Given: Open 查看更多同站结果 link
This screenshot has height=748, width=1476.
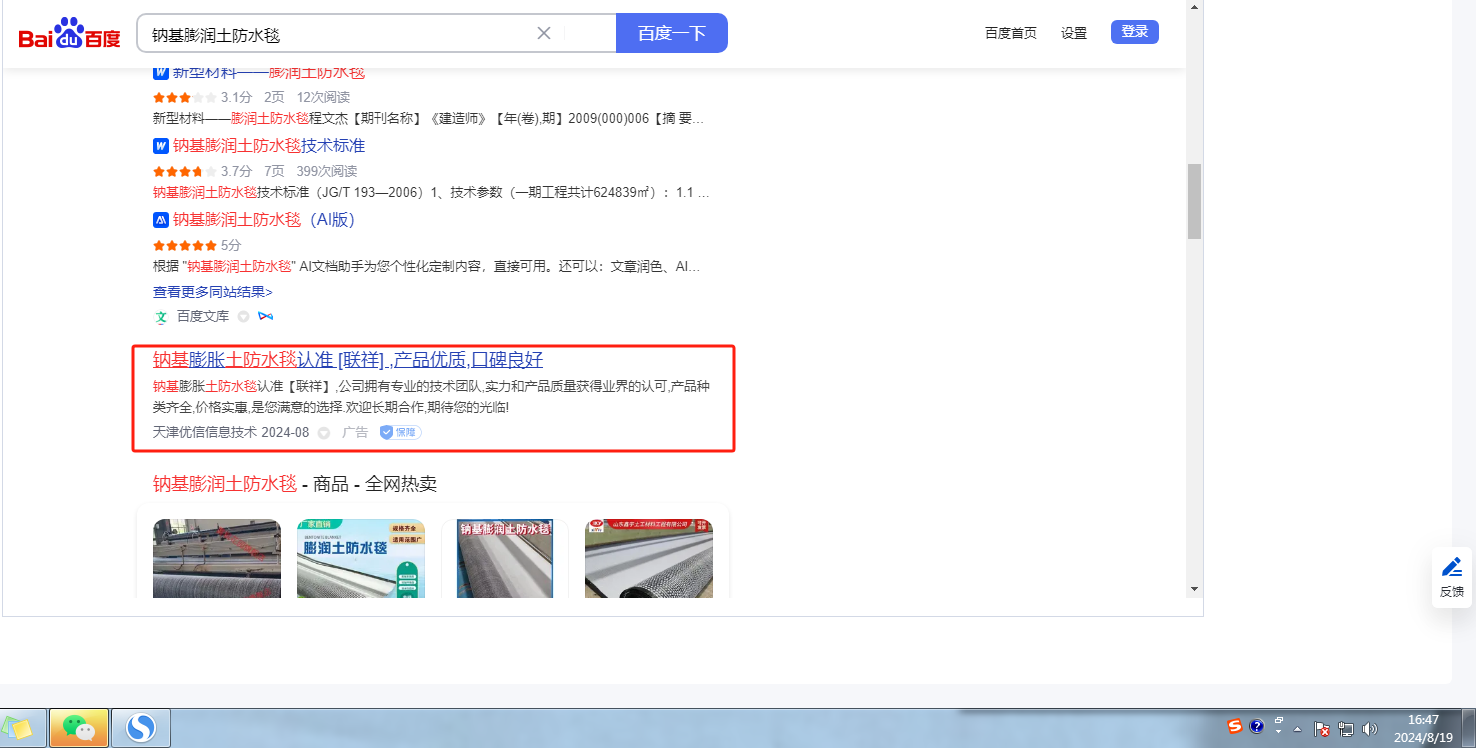Looking at the screenshot, I should [213, 292].
